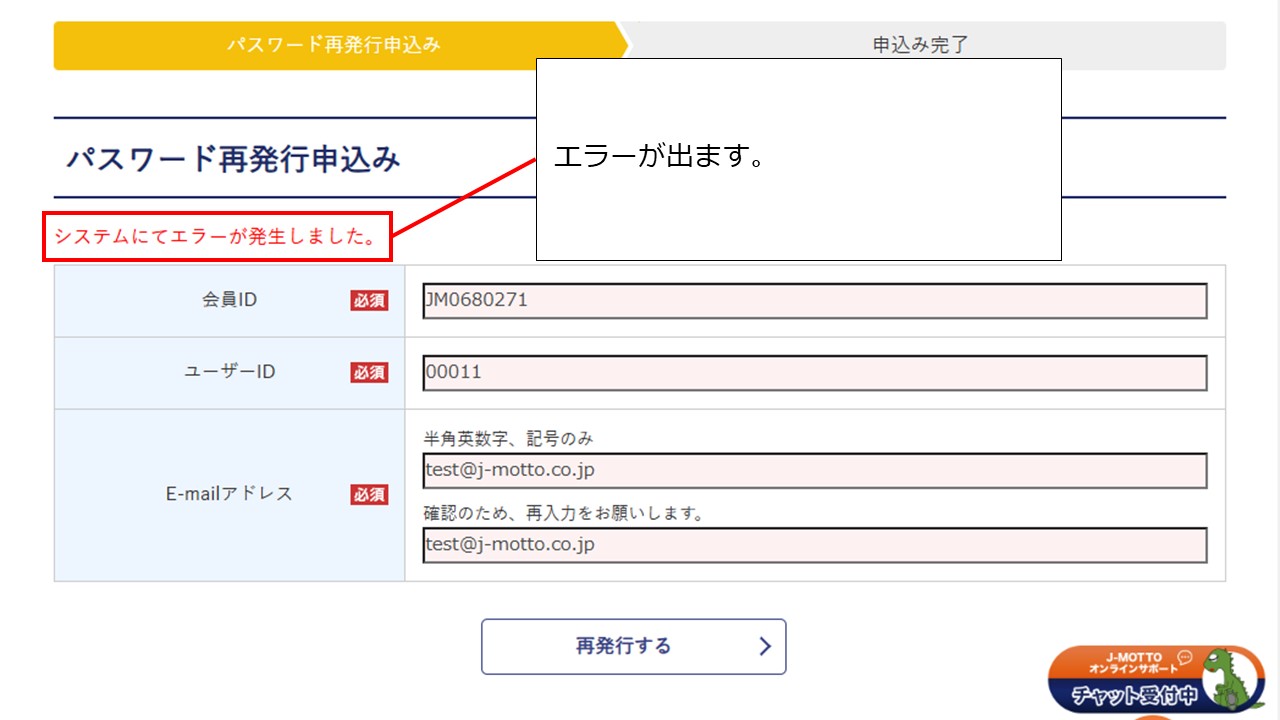1280x720 pixels.
Task: Click the first E-mail address input field
Action: click(814, 470)
